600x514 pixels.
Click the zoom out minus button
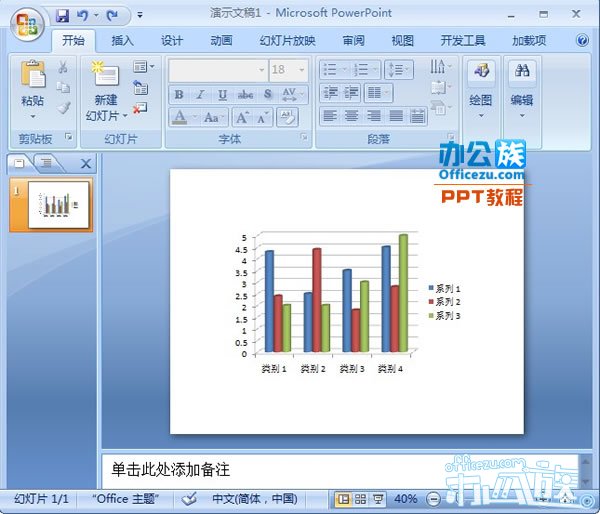tap(434, 498)
